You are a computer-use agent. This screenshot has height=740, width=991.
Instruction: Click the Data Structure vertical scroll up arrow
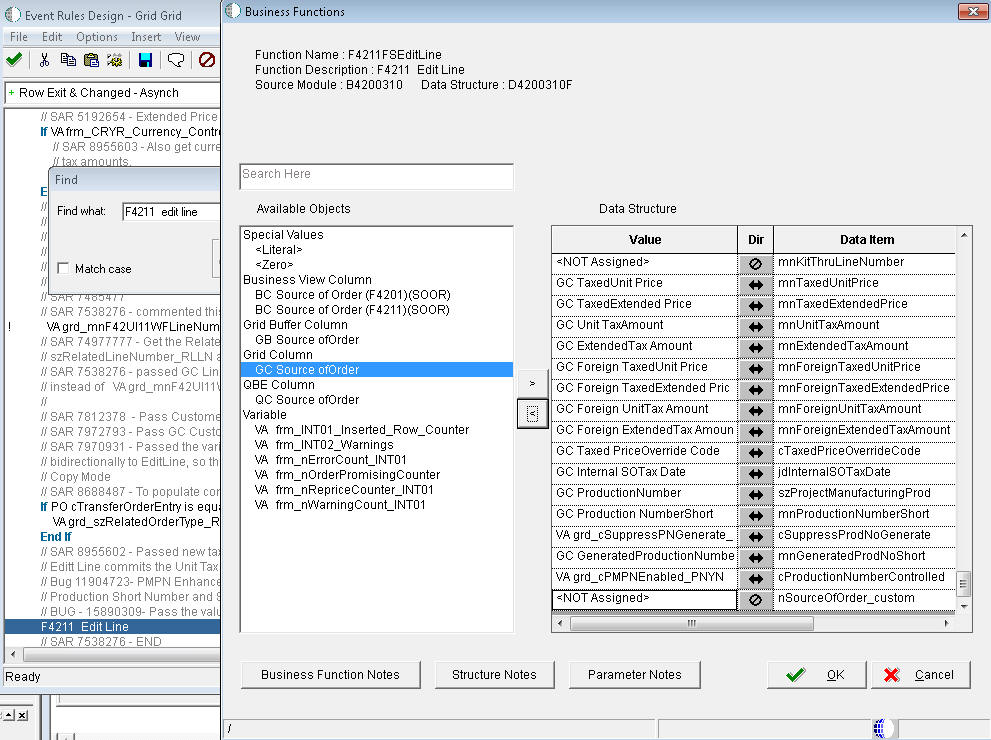point(964,235)
